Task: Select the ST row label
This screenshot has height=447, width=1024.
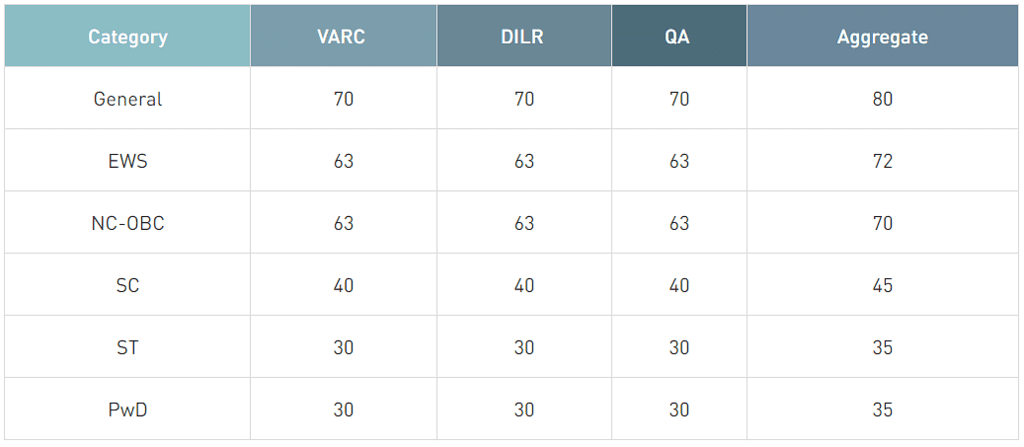Action: (127, 347)
